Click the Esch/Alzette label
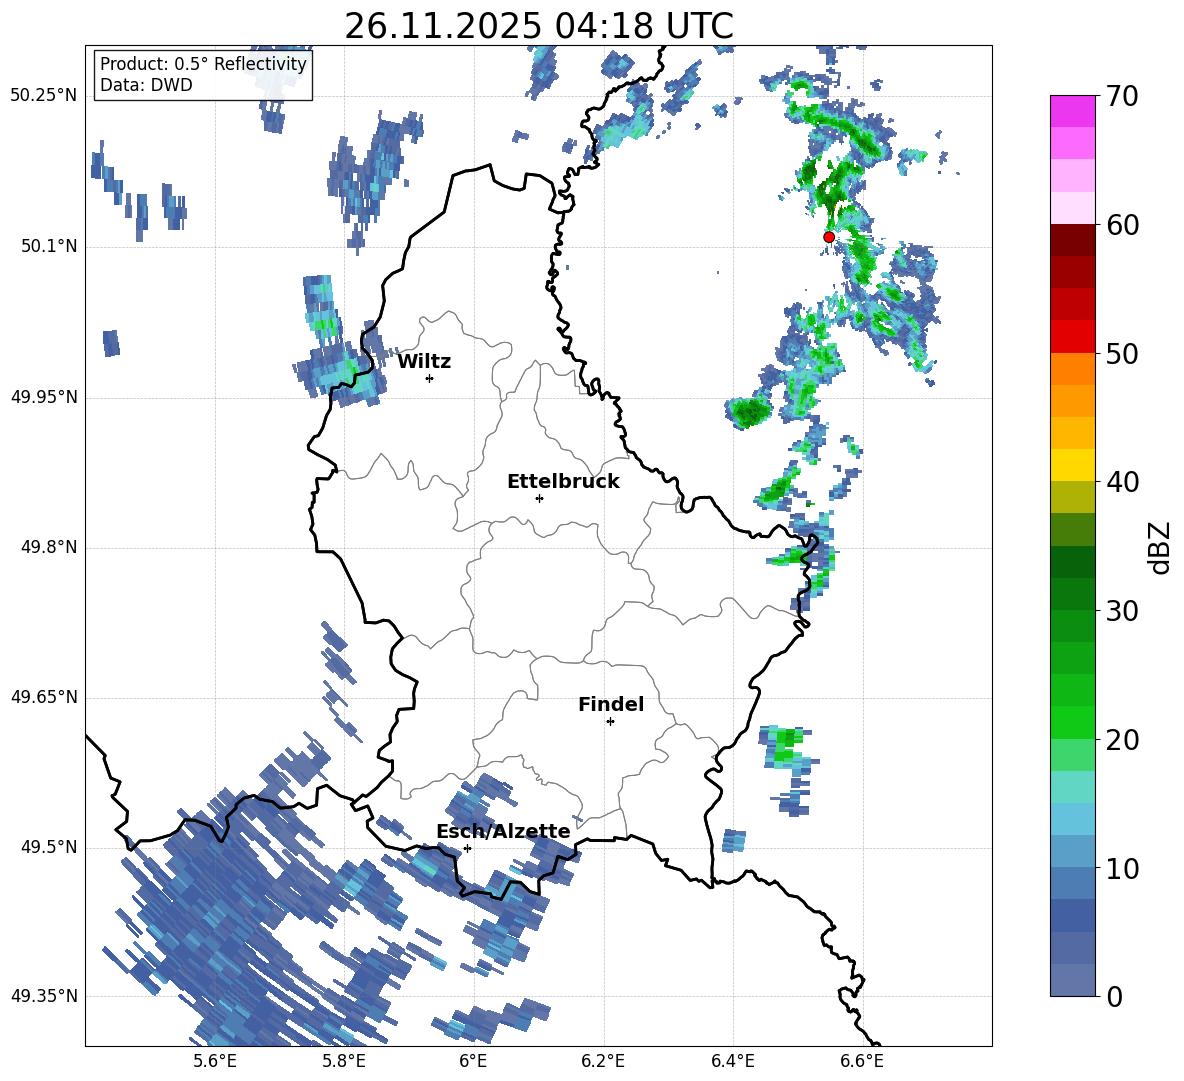 pyautogui.click(x=503, y=831)
